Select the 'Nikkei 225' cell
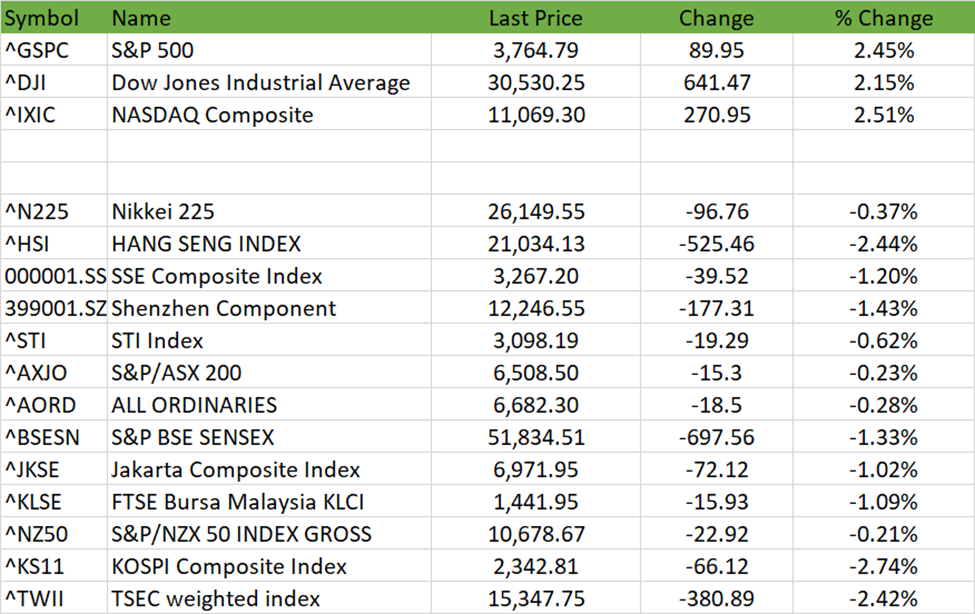The image size is (975, 614). pyautogui.click(x=269, y=212)
